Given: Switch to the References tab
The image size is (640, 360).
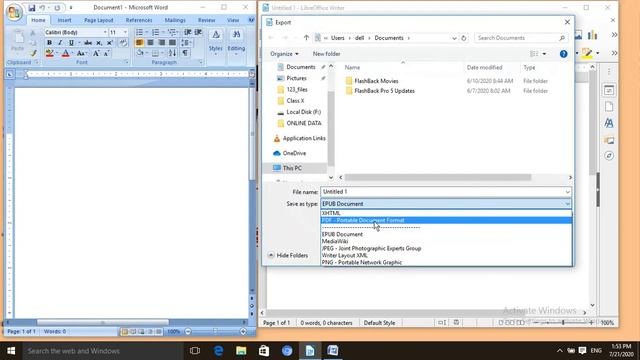Looking at the screenshot, I should (x=139, y=20).
